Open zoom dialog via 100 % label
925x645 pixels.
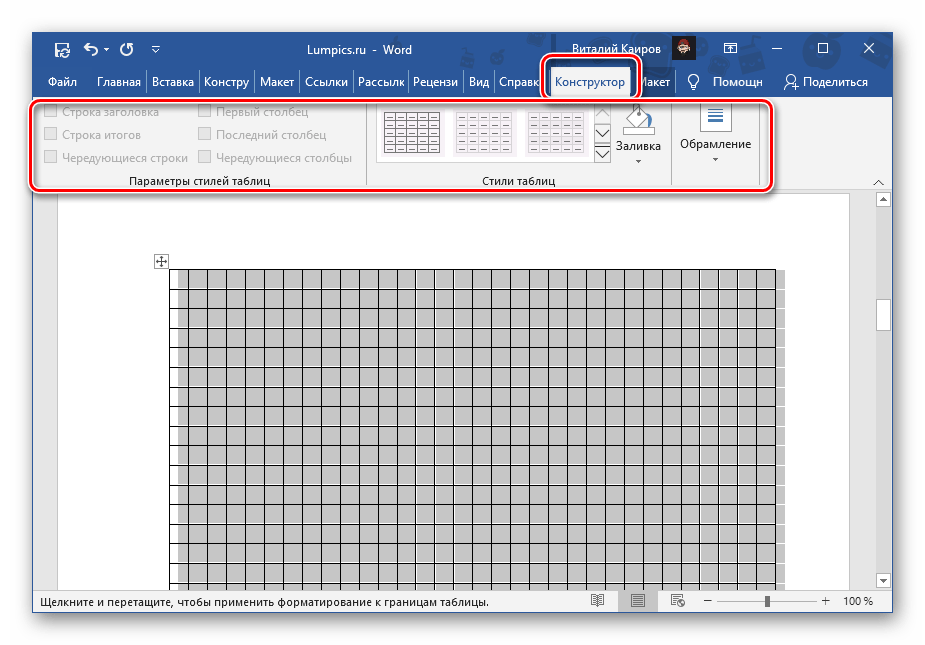(x=858, y=601)
